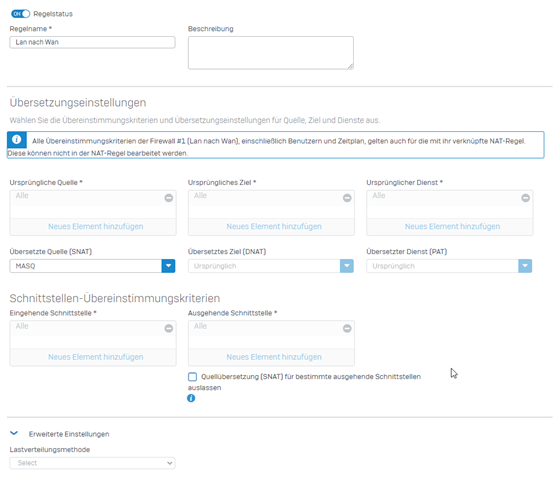Viewport: 559px width, 480px height.
Task: Click the info icon below SNAT checkbox
Action: (x=191, y=398)
